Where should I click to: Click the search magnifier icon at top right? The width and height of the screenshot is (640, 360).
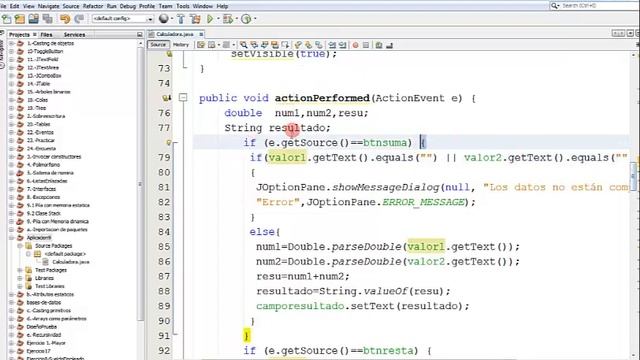(555, 6)
